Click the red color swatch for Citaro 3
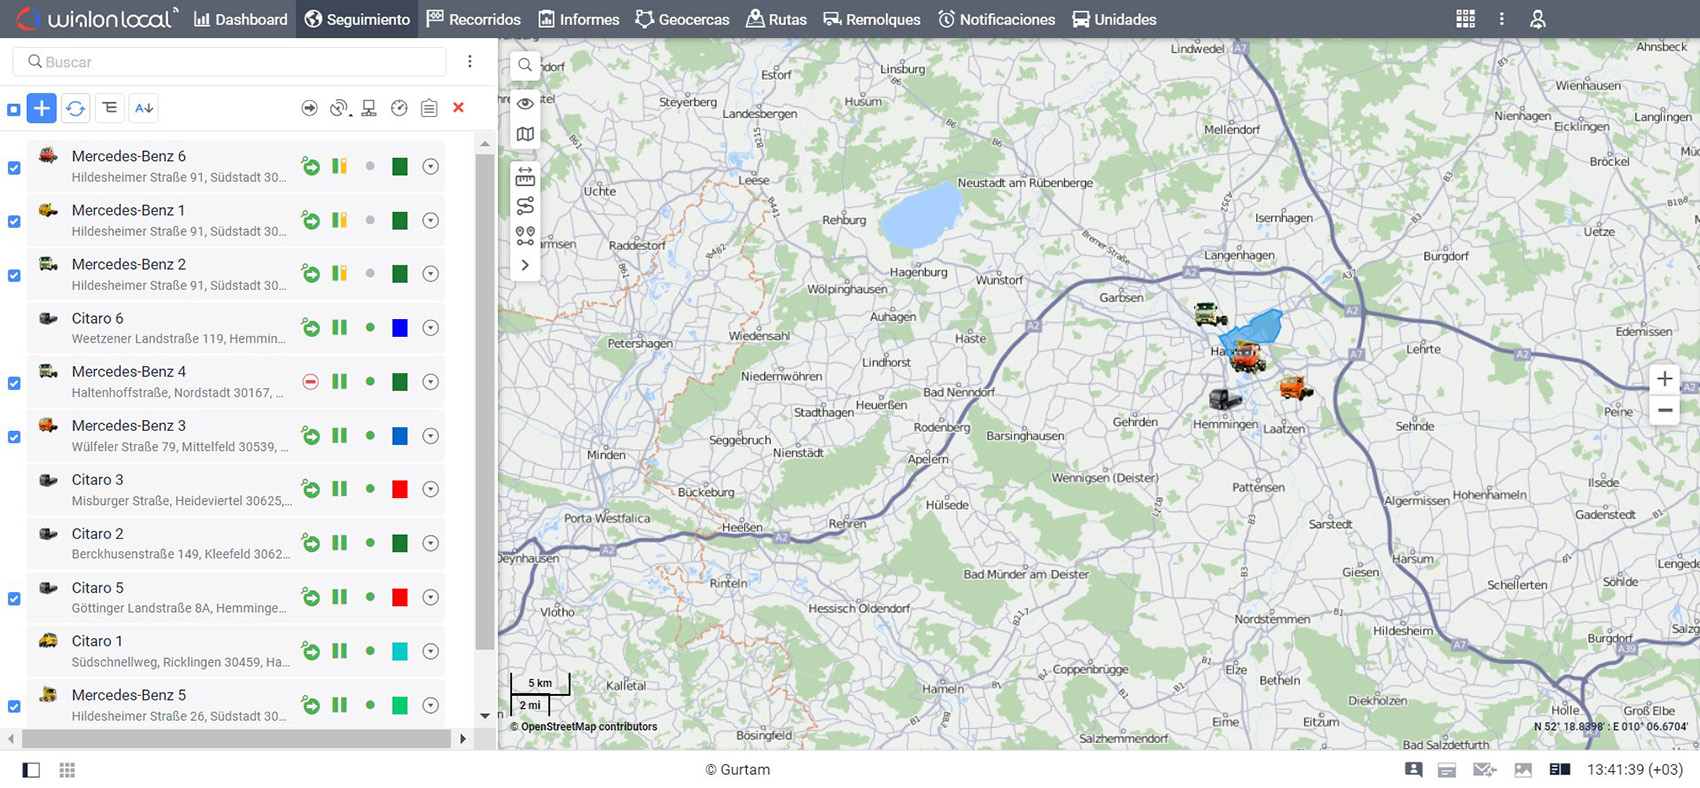Screen dimensions: 1700x788 coord(400,489)
